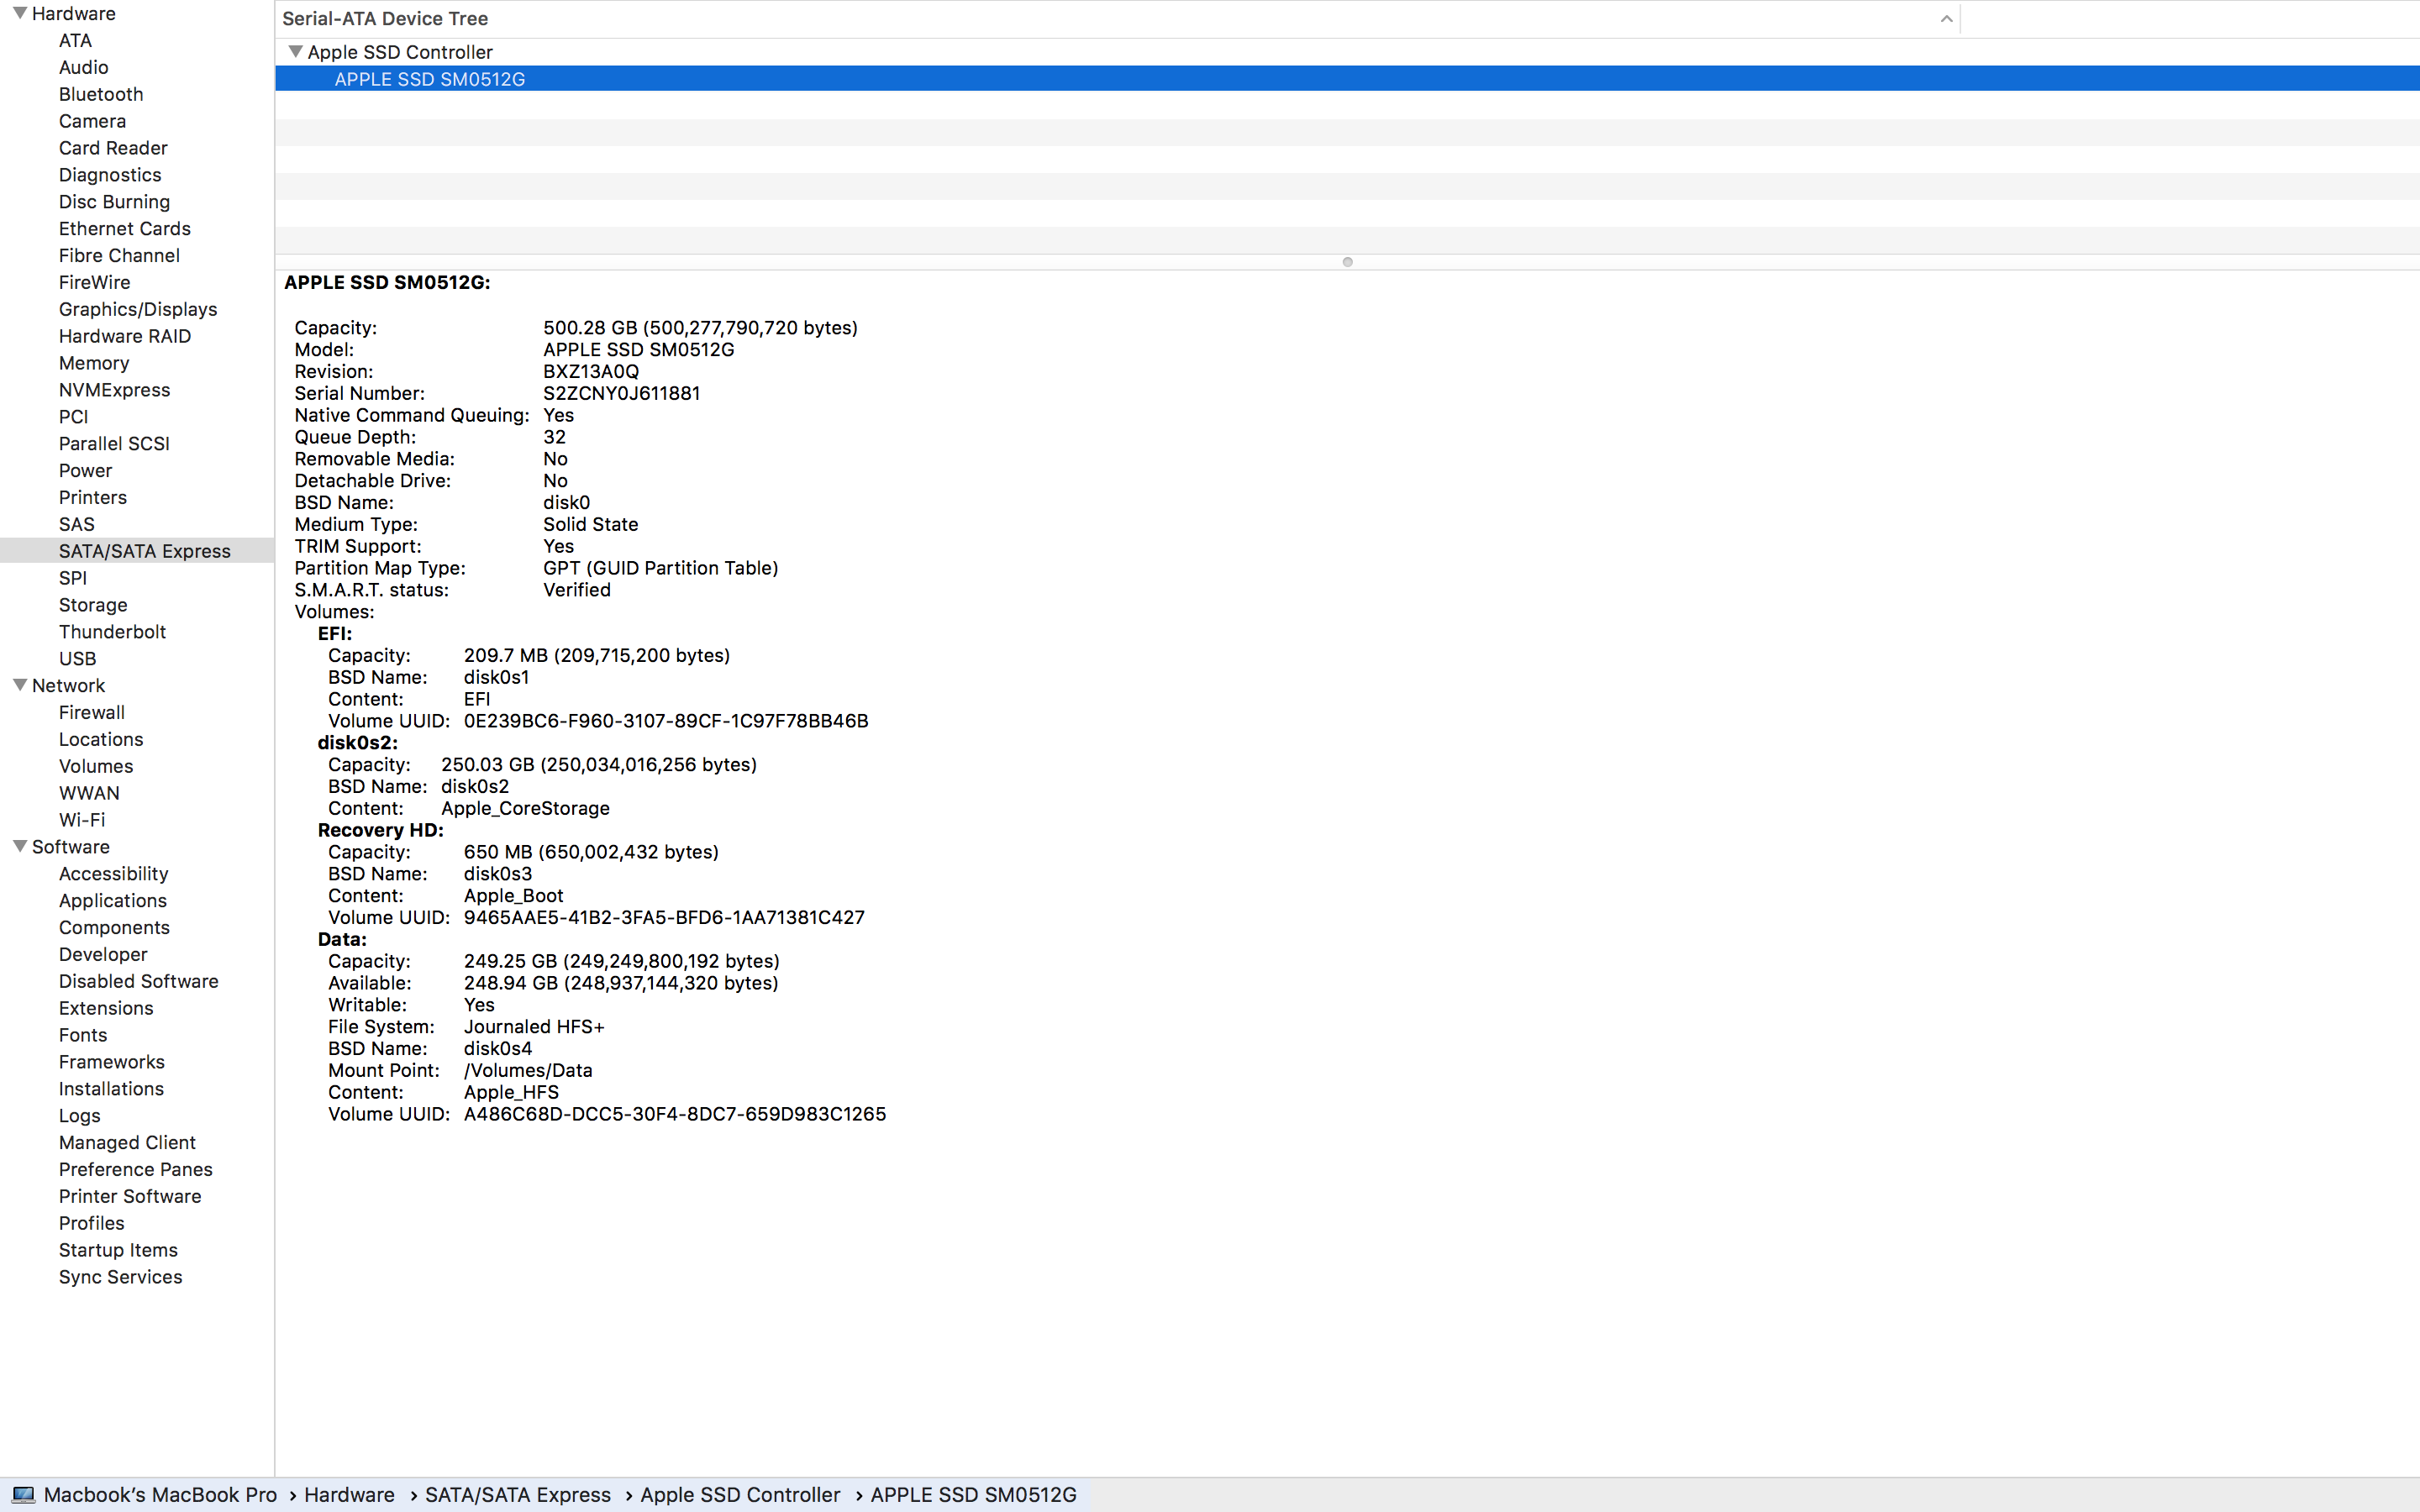The width and height of the screenshot is (2420, 1512).
Task: Select the USB hardware category
Action: pyautogui.click(x=77, y=659)
